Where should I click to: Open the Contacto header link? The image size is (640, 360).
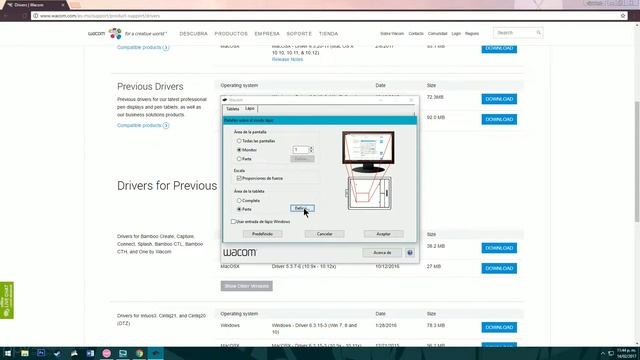click(x=416, y=33)
